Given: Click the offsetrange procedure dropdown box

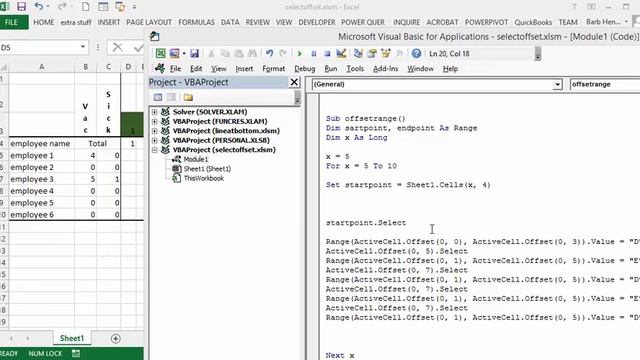Looking at the screenshot, I should [604, 84].
